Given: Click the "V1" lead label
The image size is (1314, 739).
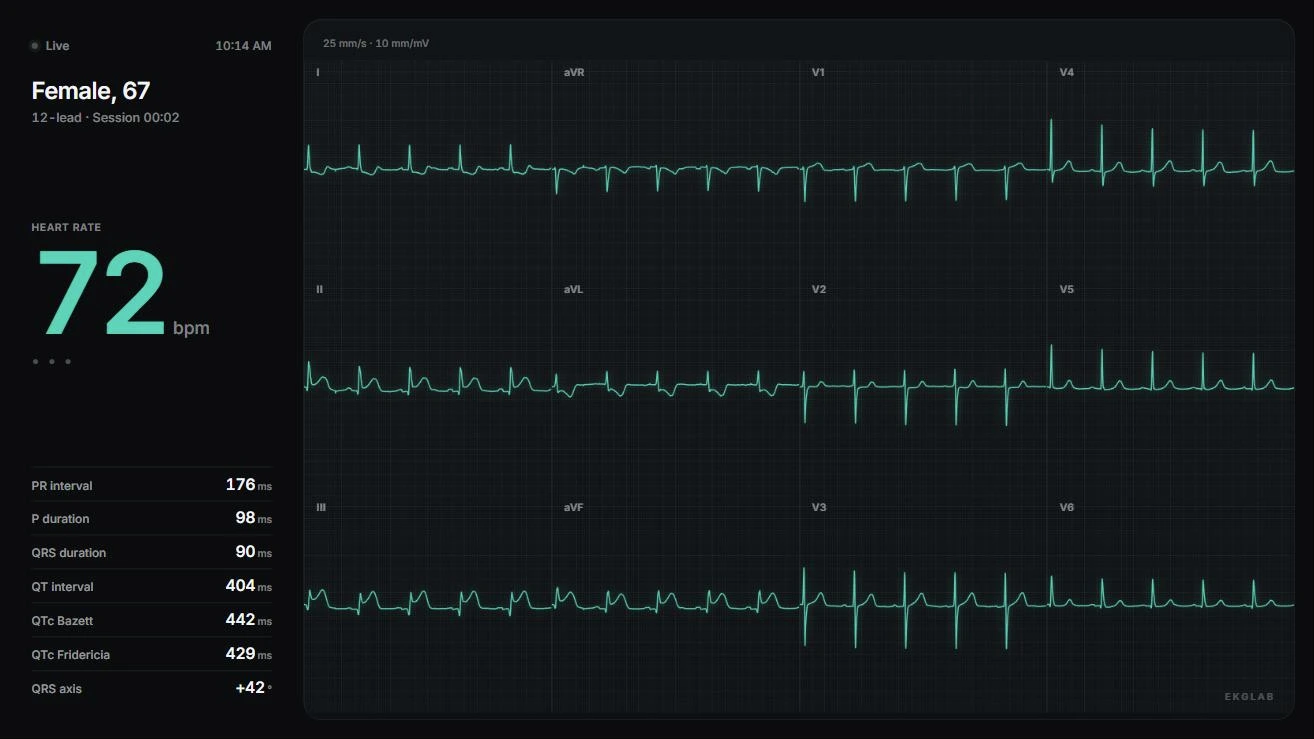Looking at the screenshot, I should (x=818, y=73).
